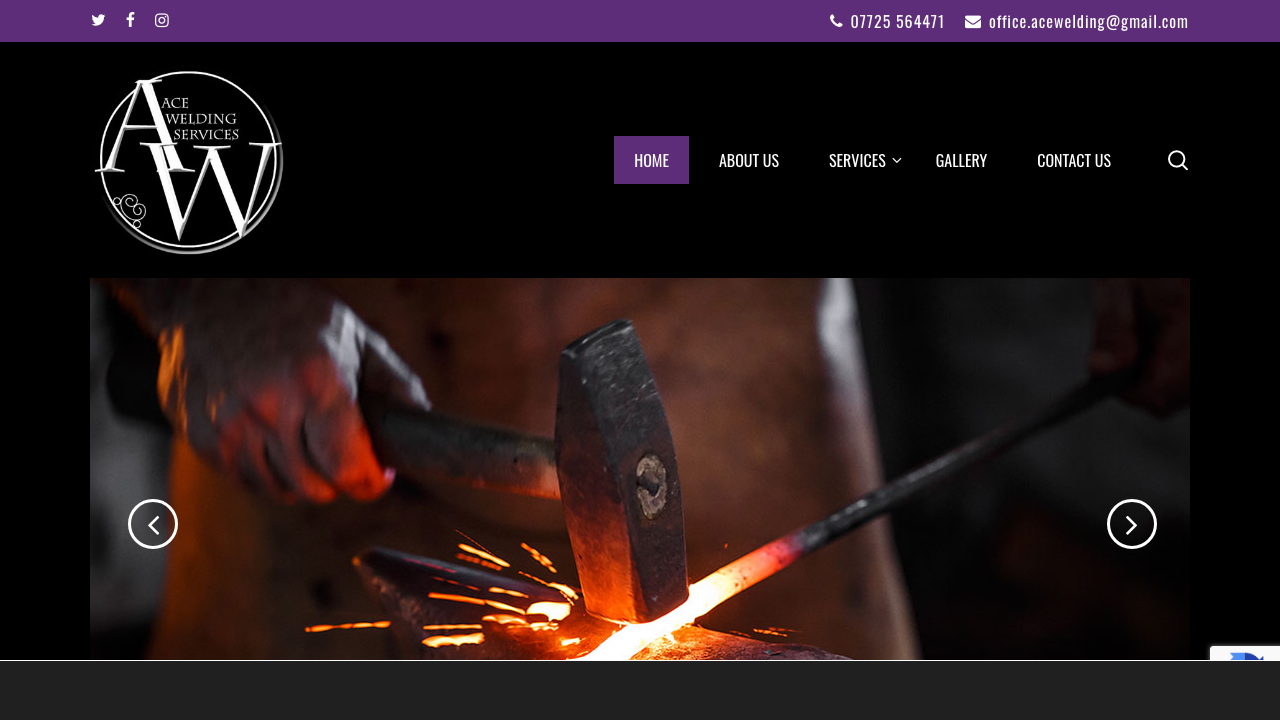Click the previous slide arrow on the carousel
1280x720 pixels.
tap(153, 523)
